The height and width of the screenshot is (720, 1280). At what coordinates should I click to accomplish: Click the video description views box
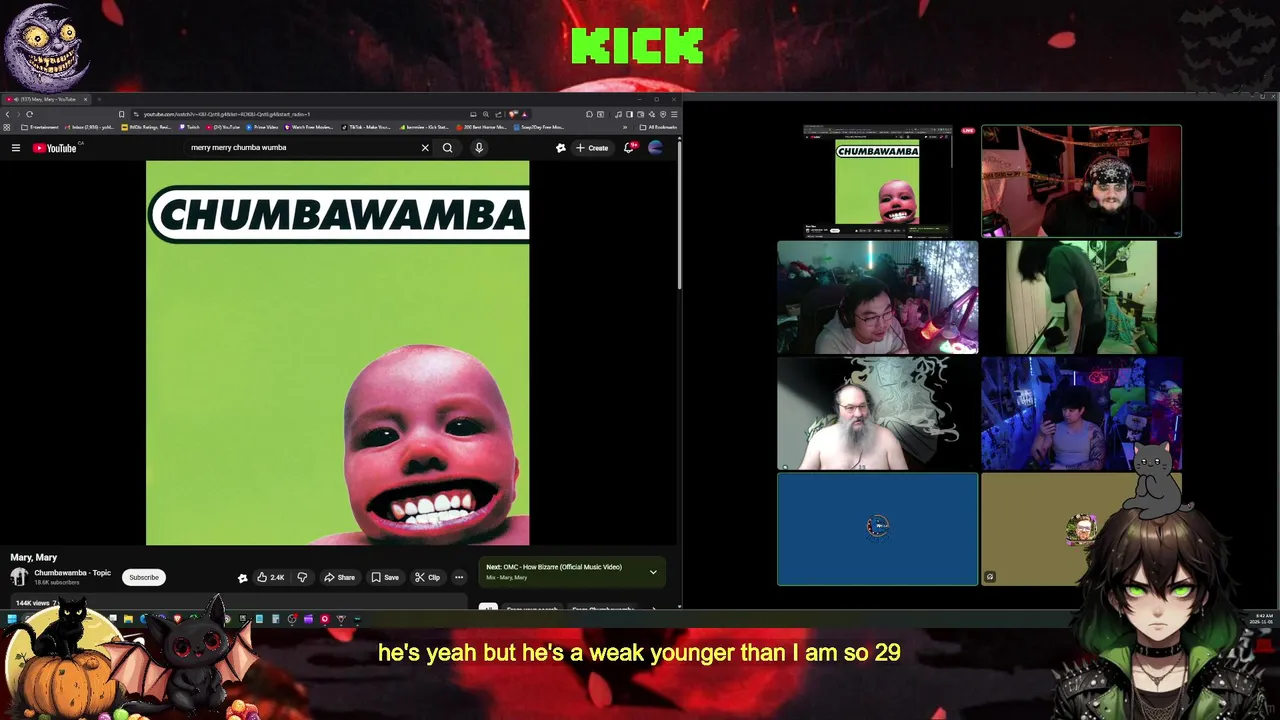click(x=238, y=603)
